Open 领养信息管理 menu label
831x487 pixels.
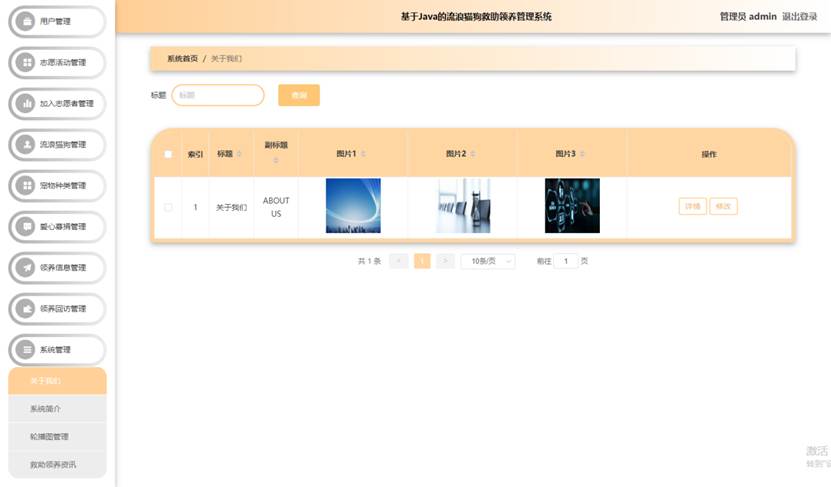[63, 268]
